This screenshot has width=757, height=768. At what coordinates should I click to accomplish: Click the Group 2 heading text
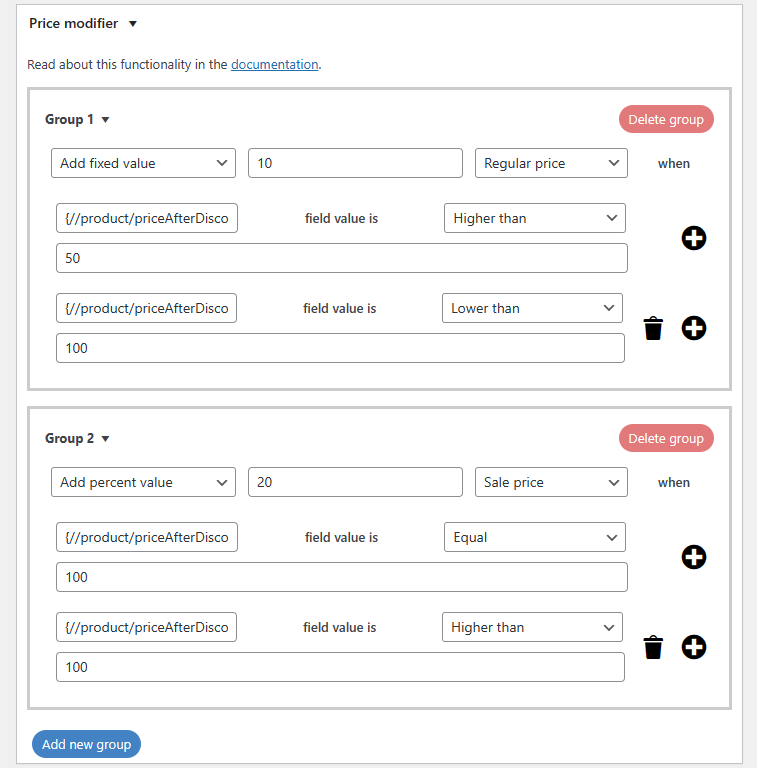pos(70,438)
